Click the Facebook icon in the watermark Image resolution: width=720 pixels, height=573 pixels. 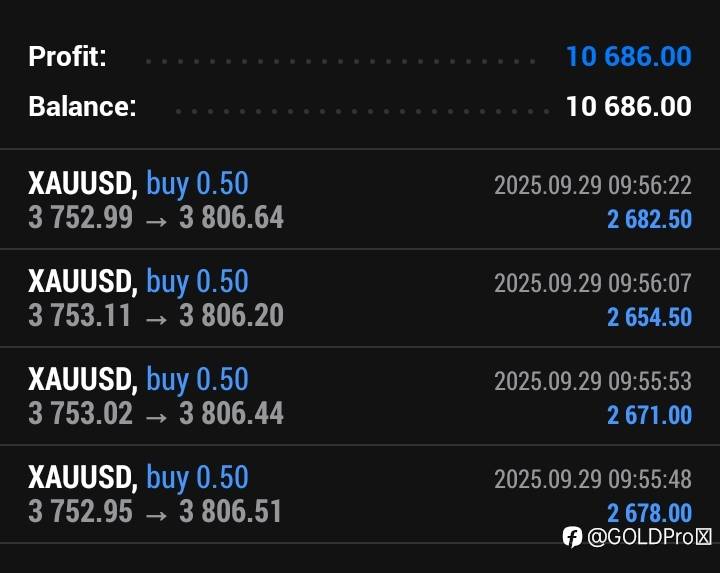572,537
